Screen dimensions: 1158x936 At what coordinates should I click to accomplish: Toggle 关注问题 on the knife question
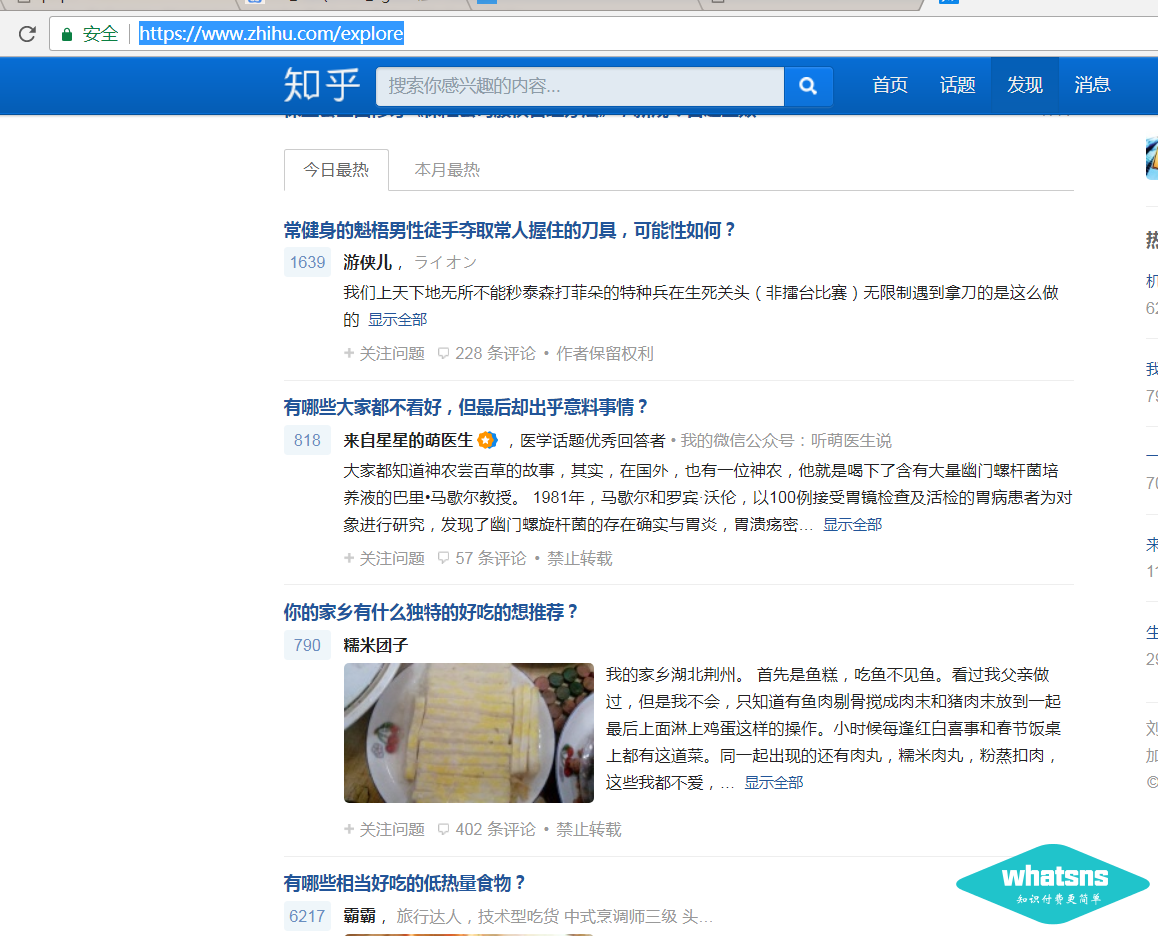(384, 354)
